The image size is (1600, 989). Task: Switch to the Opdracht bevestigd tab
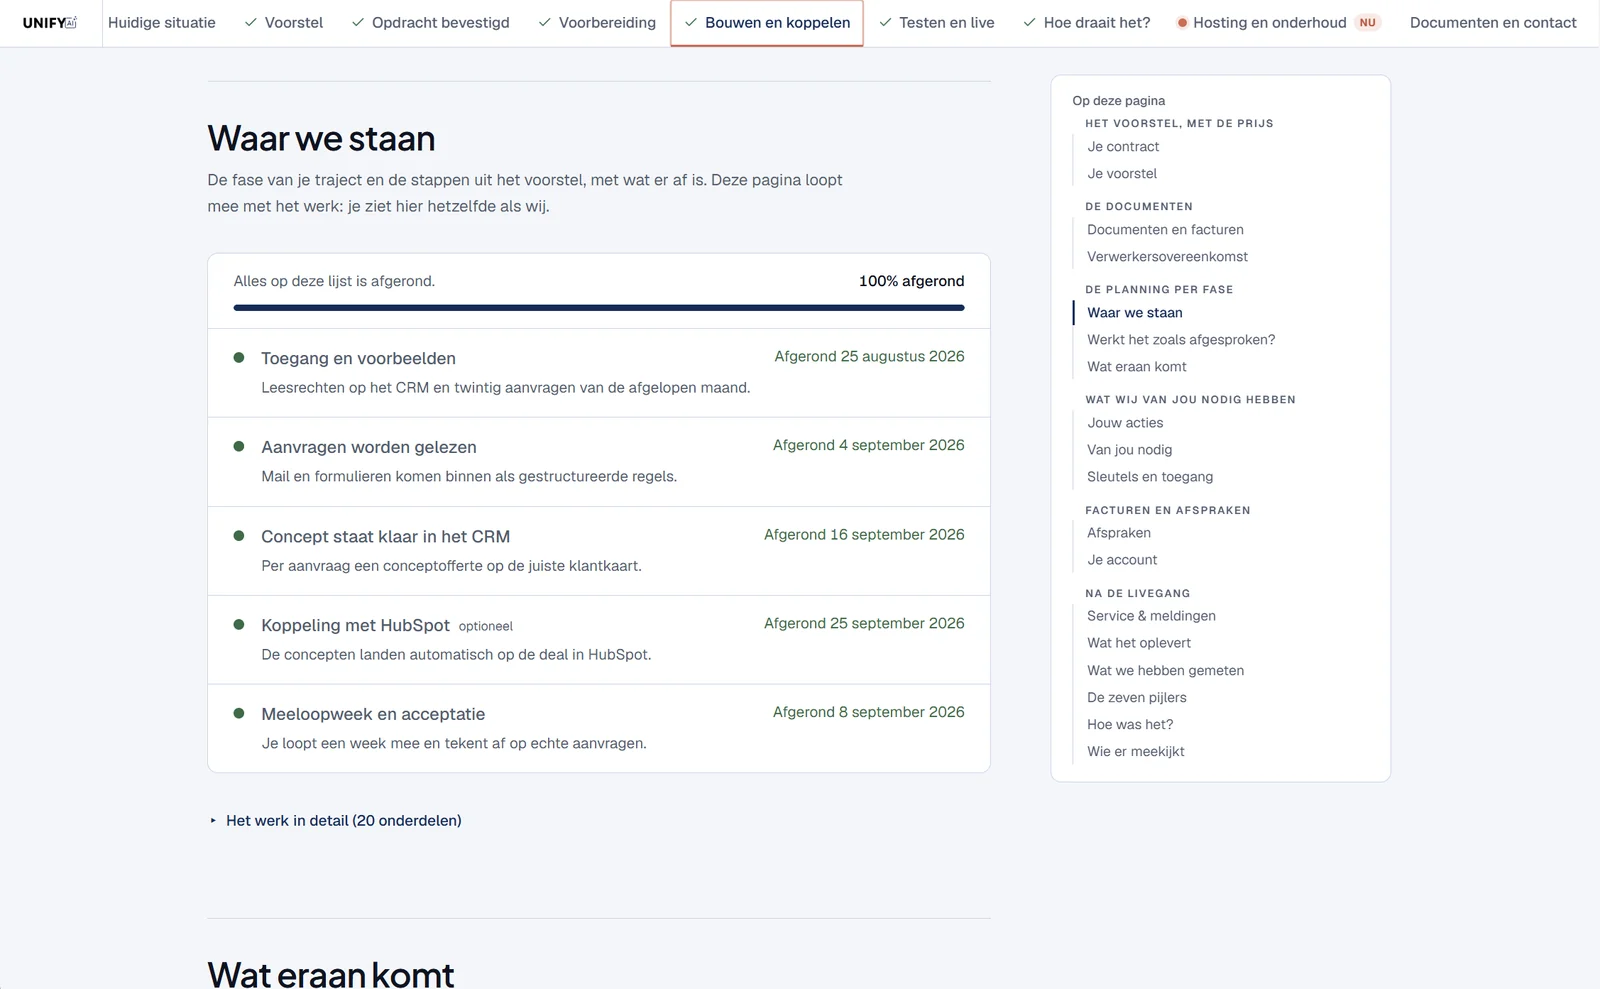(x=431, y=22)
